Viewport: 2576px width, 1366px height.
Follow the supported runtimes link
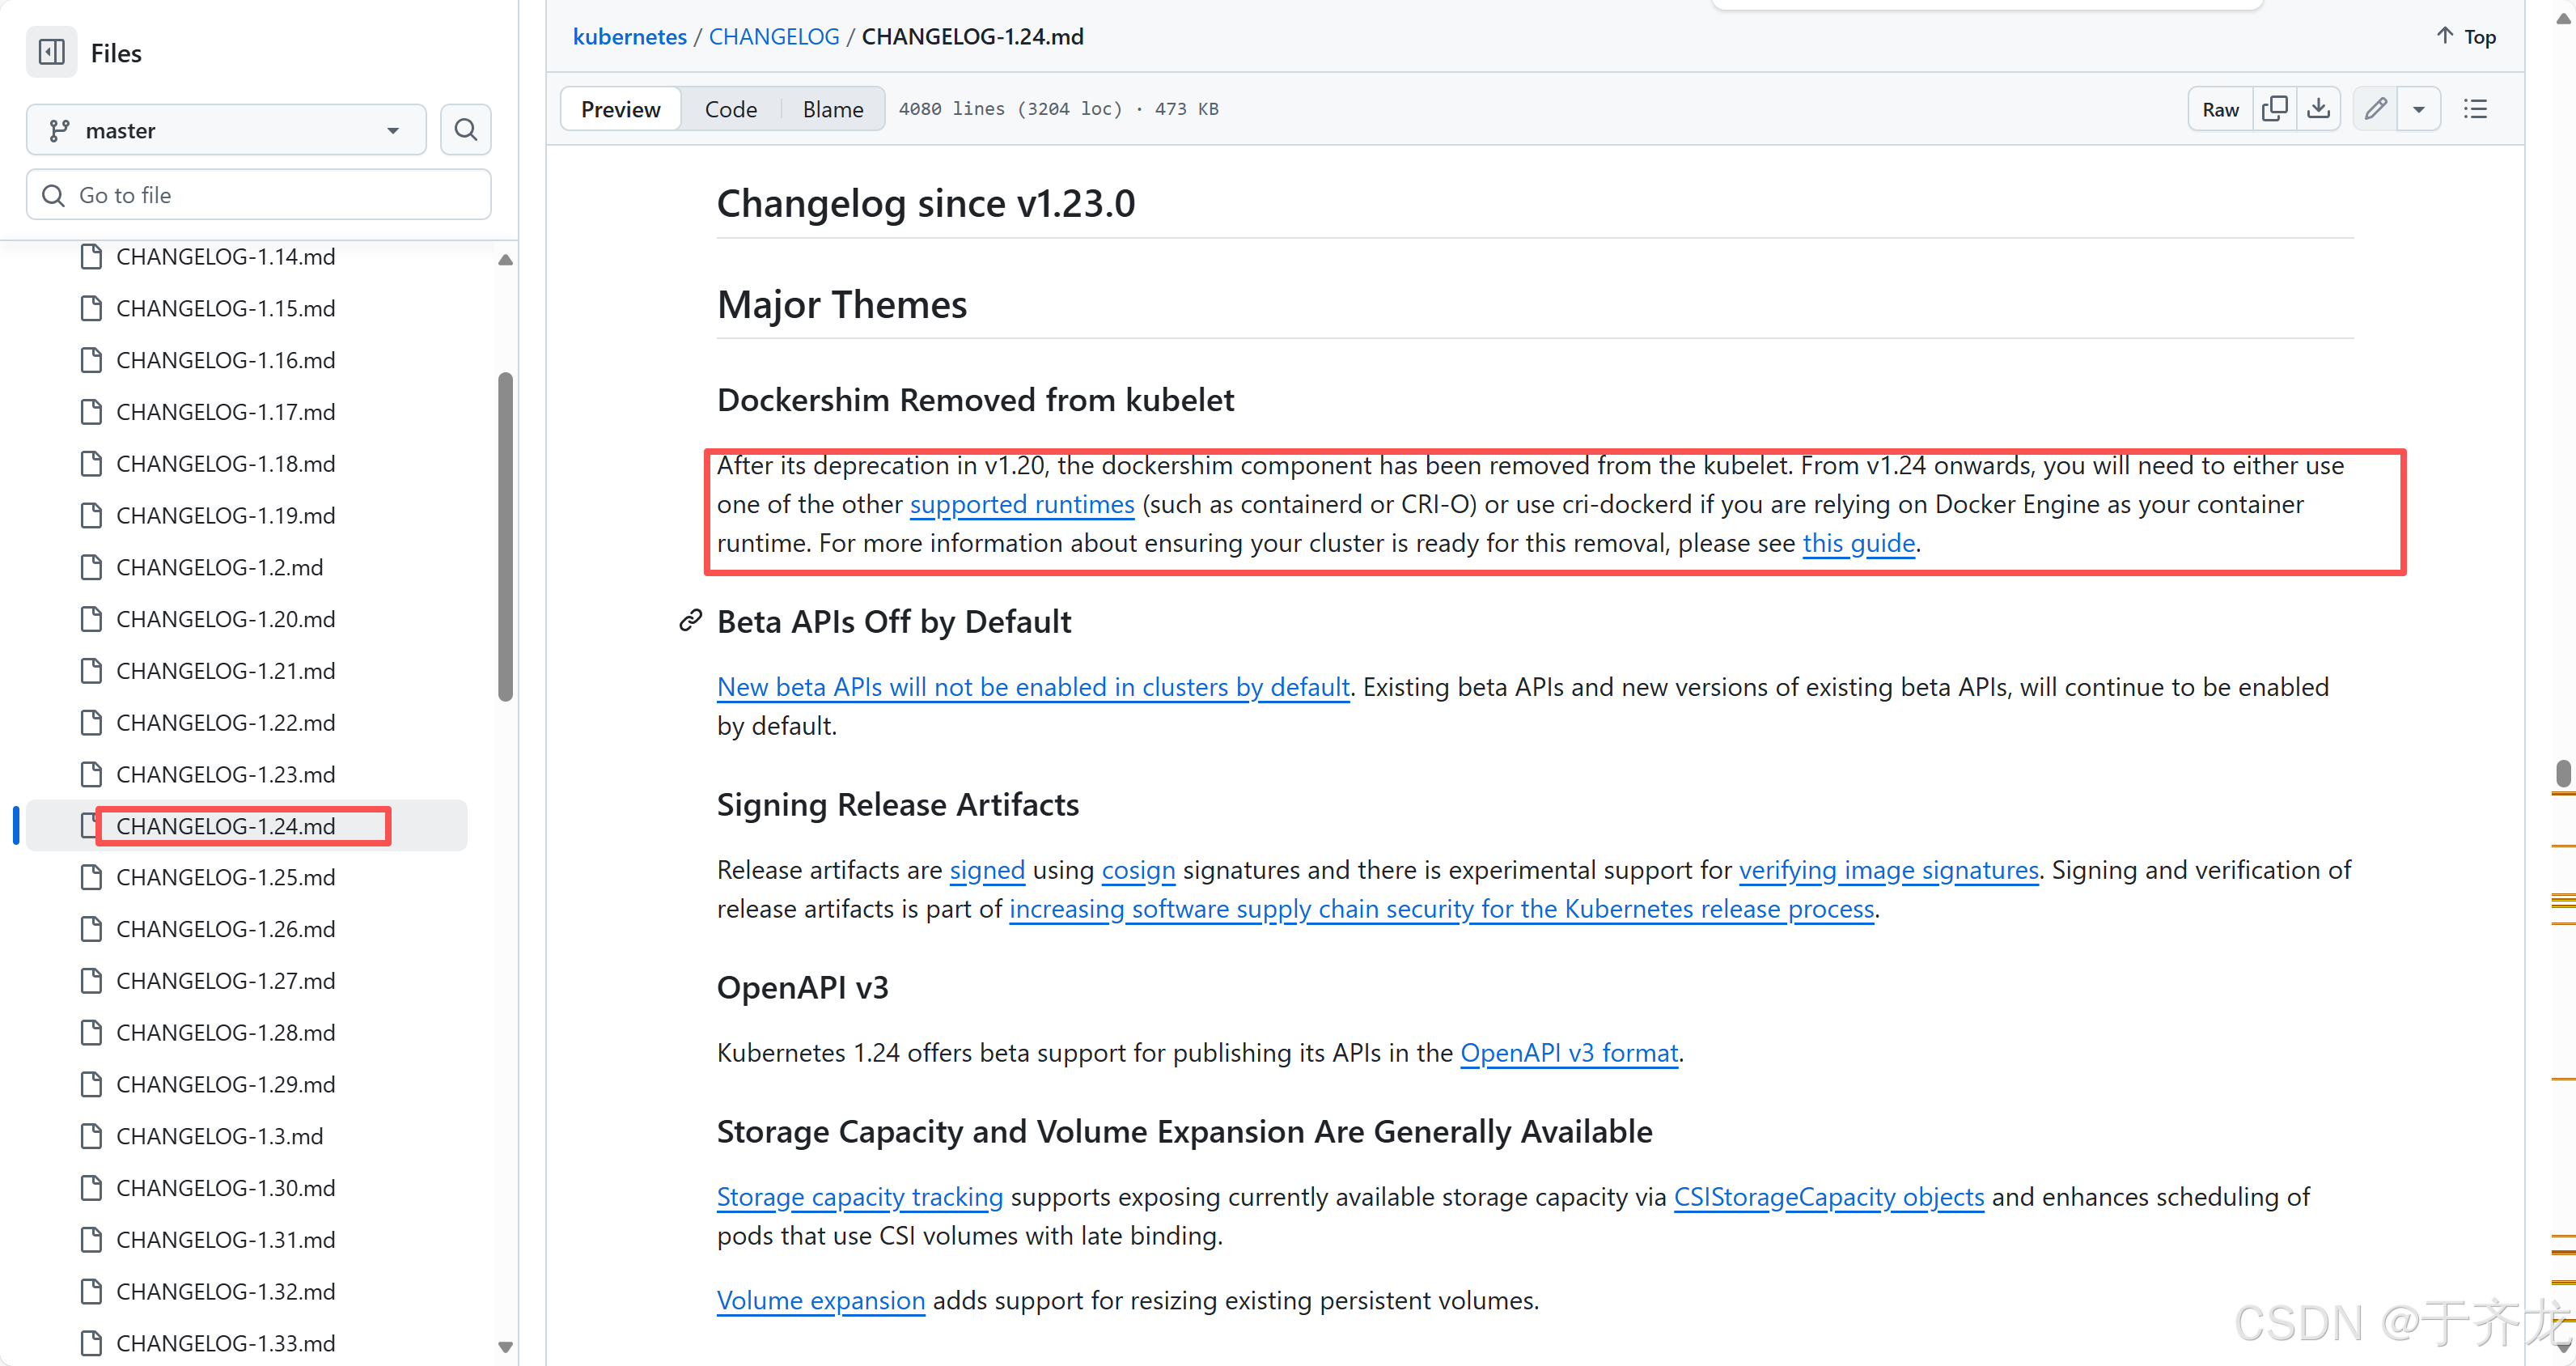tap(1022, 504)
